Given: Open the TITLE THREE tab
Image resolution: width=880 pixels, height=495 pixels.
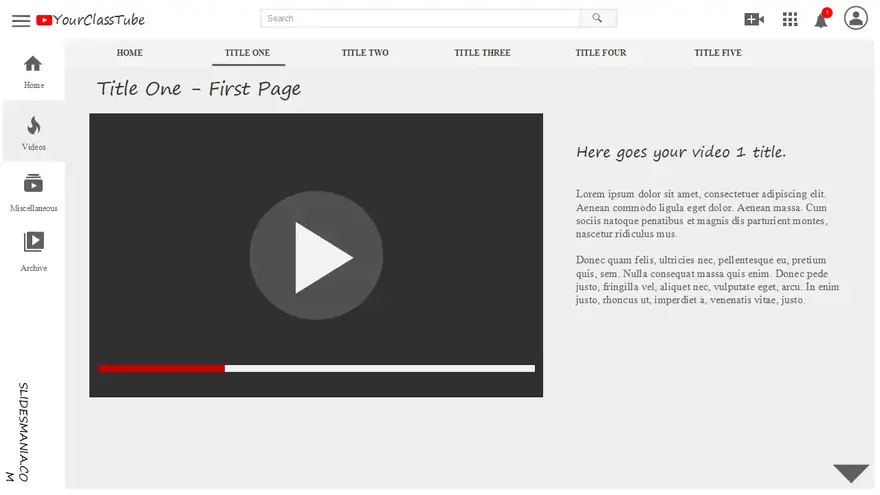Looking at the screenshot, I should point(482,53).
